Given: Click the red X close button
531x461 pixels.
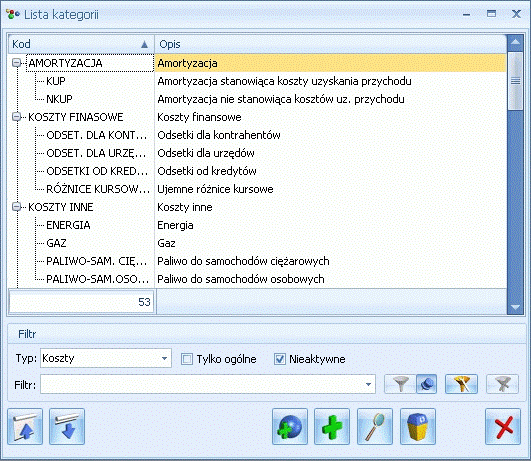Looking at the screenshot, I should (x=503, y=427).
